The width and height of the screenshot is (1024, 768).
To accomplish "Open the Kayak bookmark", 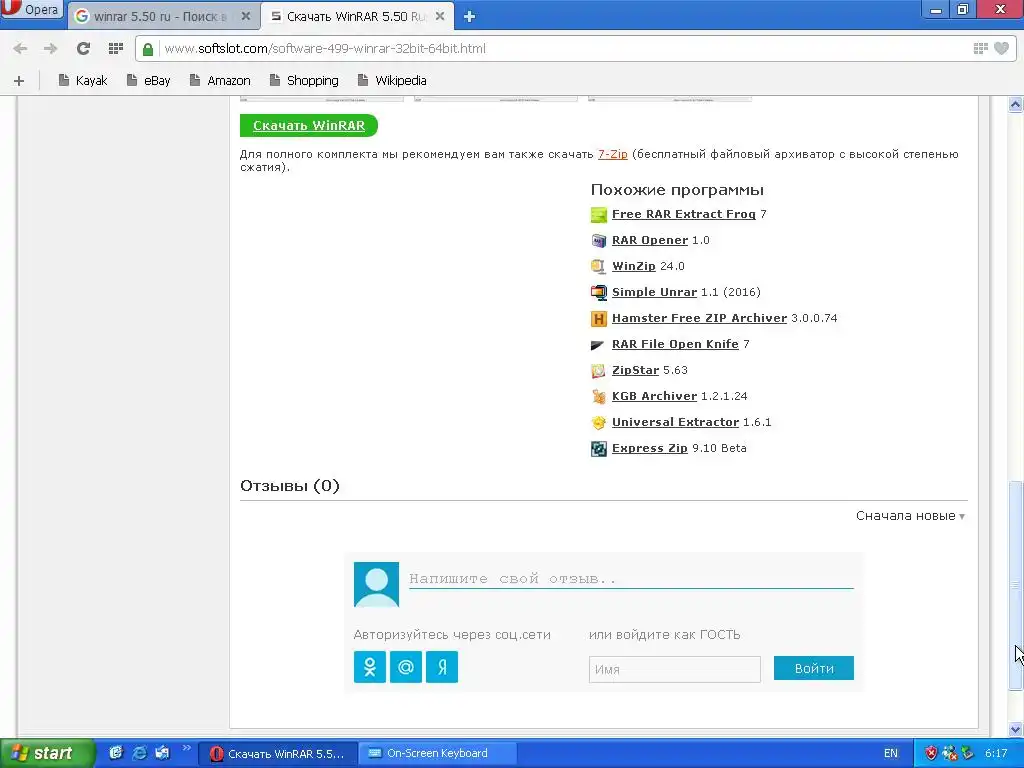I will click(82, 80).
